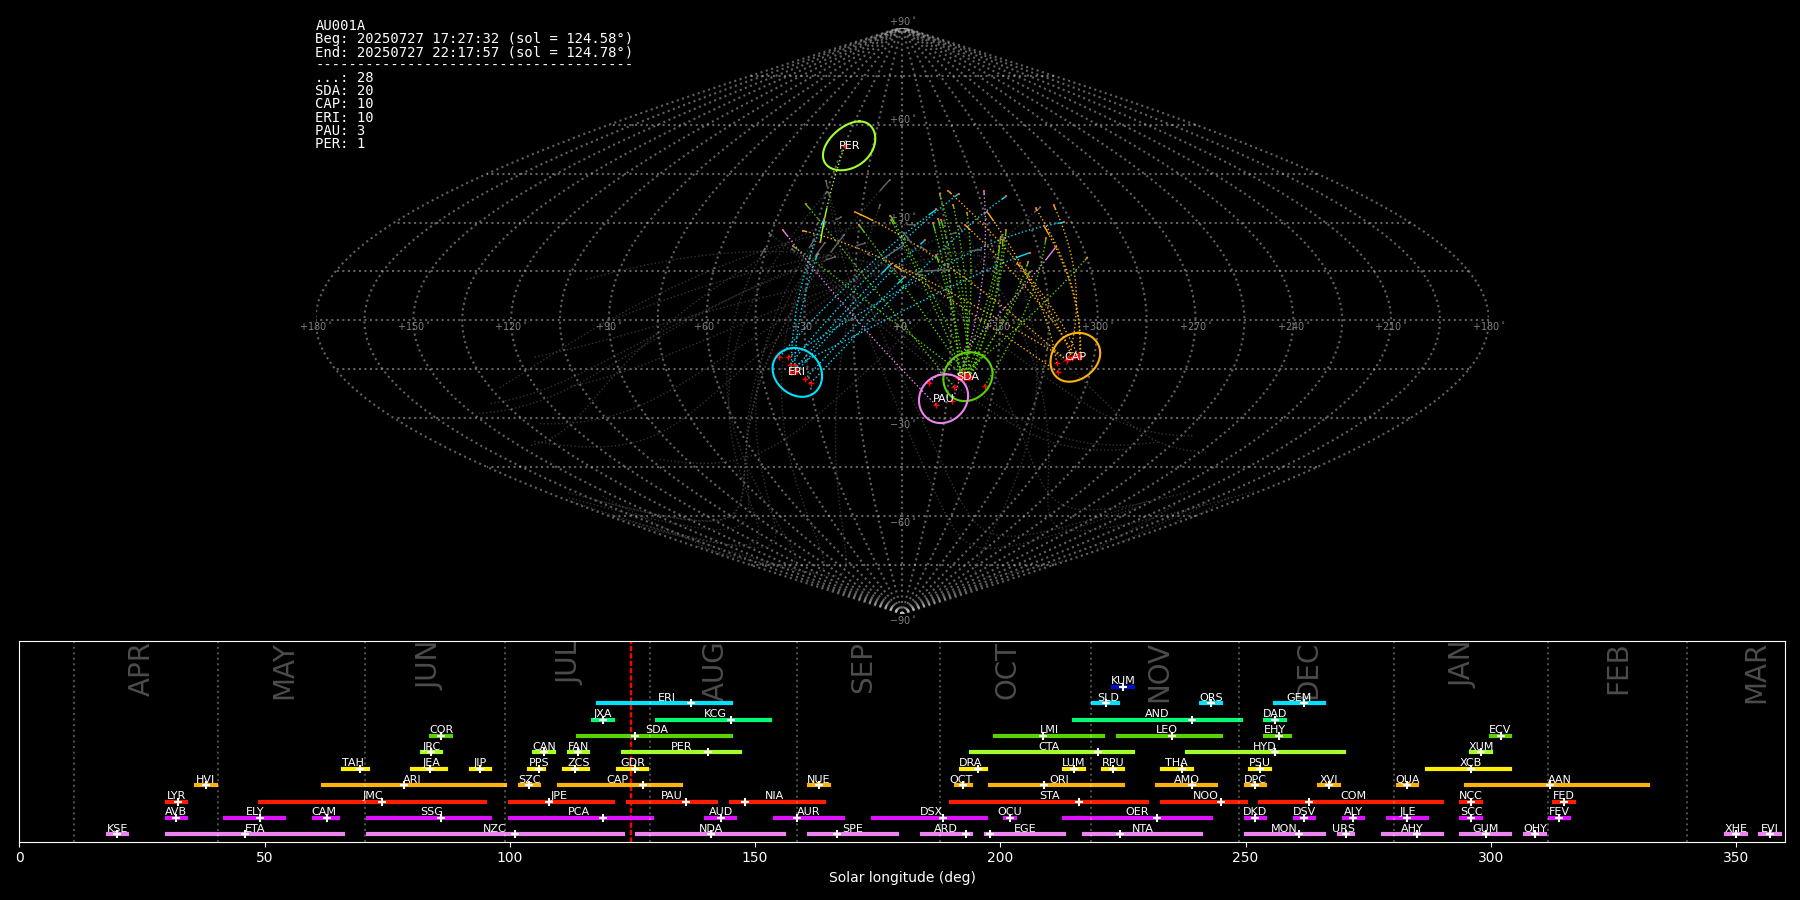1800x900 pixels.
Task: Select the ARI shower bar in timeline
Action: tap(414, 785)
